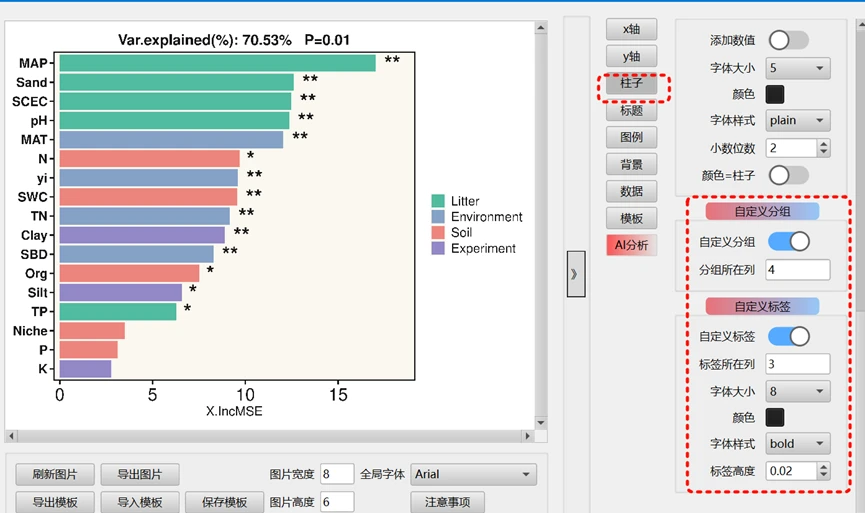865x513 pixels.
Task: Pick the label 颜色 swatch under 自定义标签
Action: point(775,417)
